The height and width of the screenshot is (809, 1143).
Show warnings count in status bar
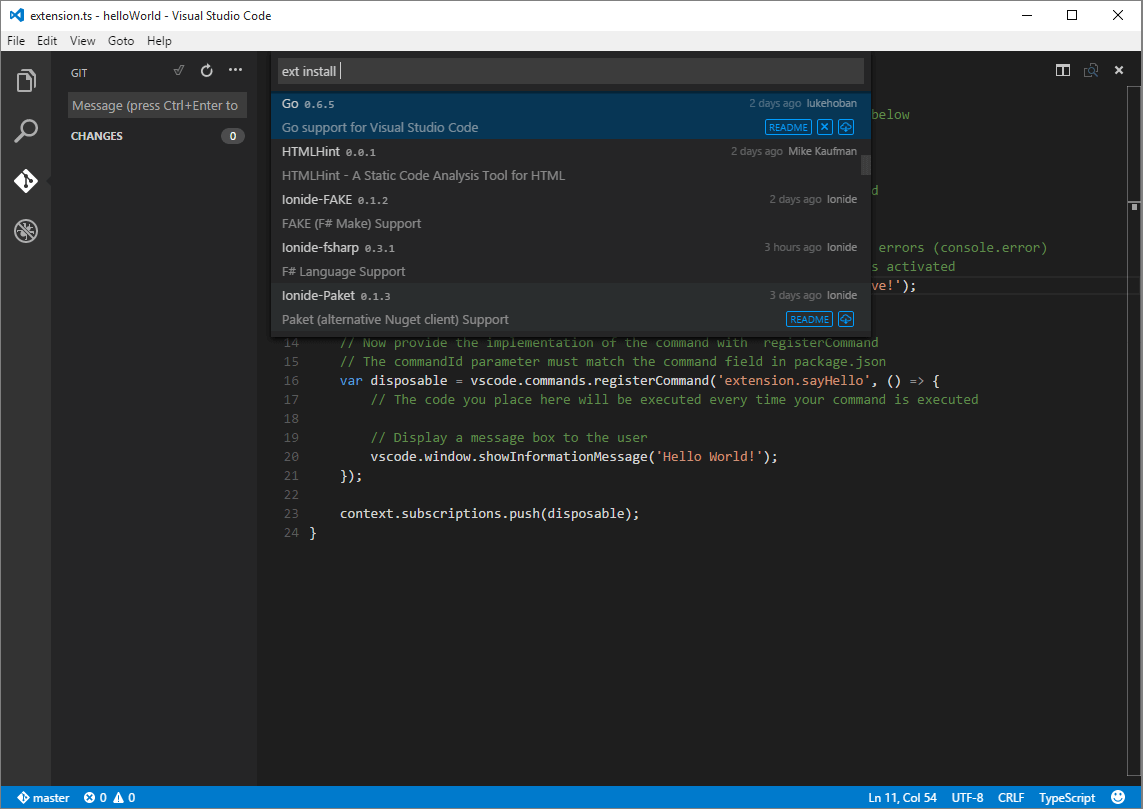(124, 797)
